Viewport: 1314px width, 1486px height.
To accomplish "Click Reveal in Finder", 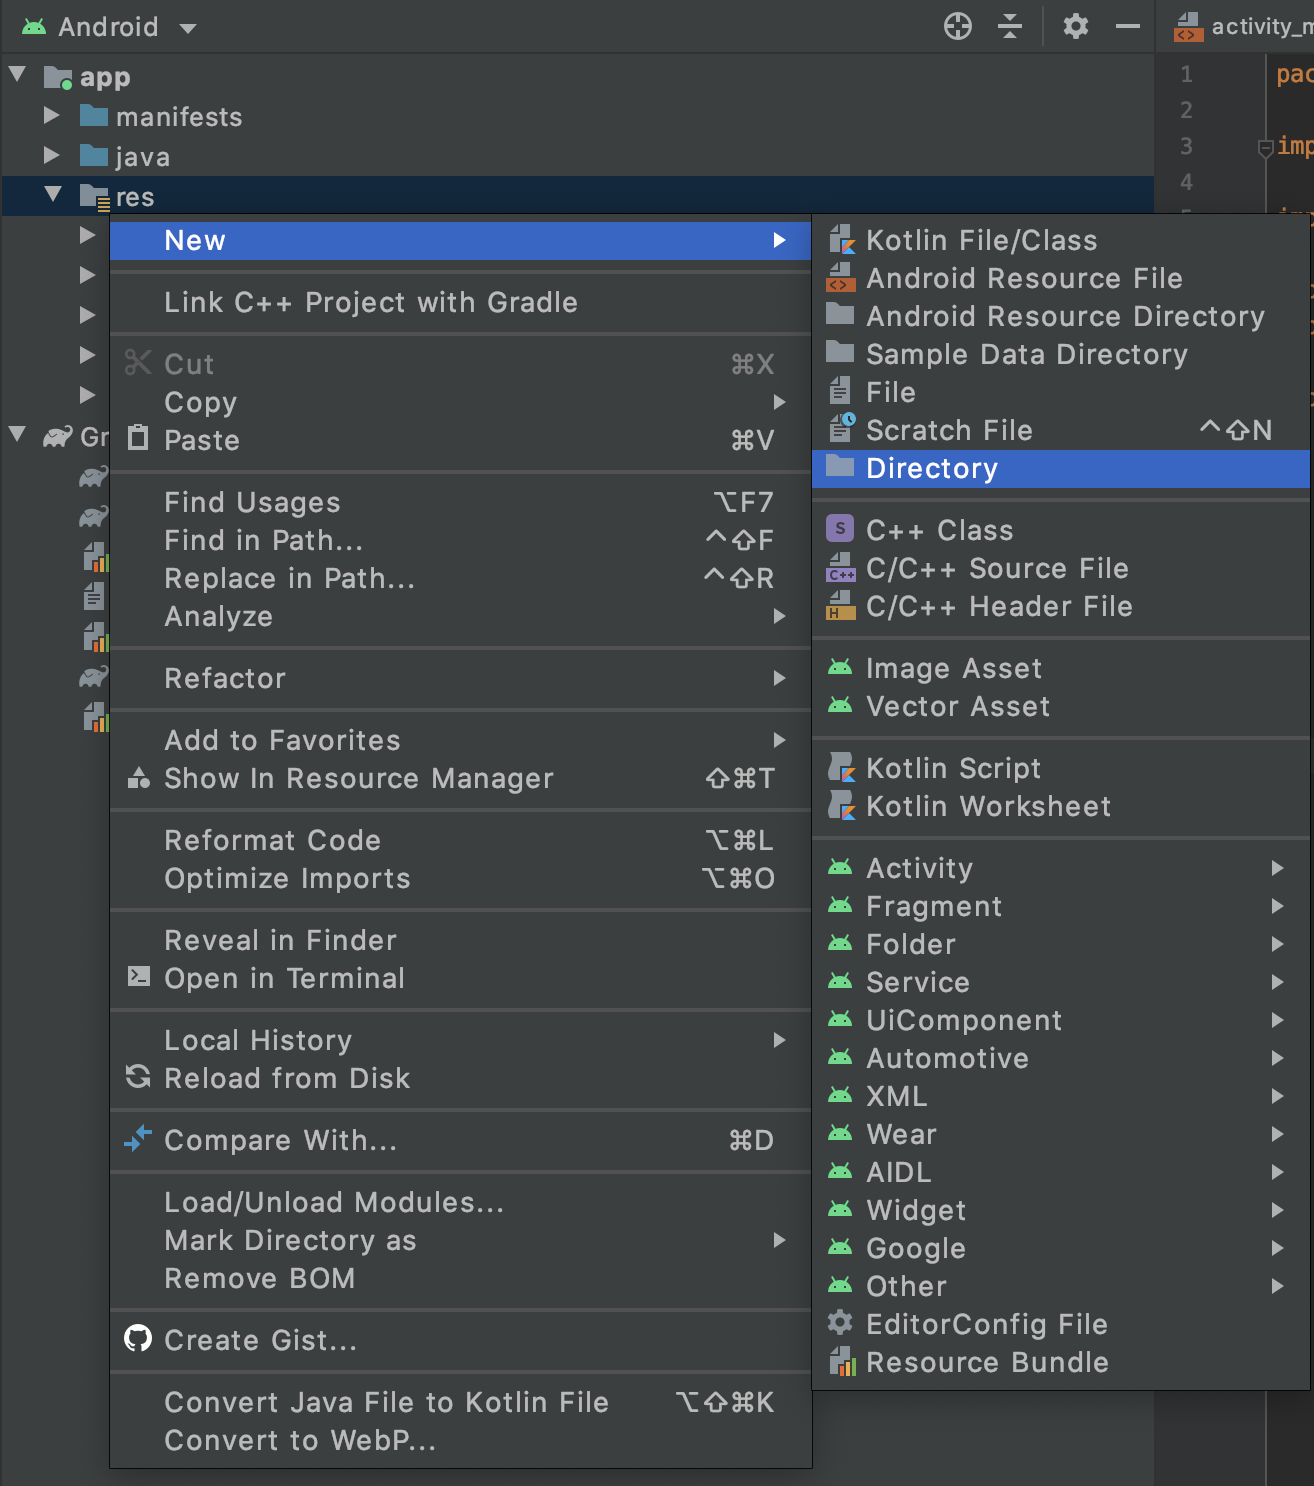I will (460, 941).
